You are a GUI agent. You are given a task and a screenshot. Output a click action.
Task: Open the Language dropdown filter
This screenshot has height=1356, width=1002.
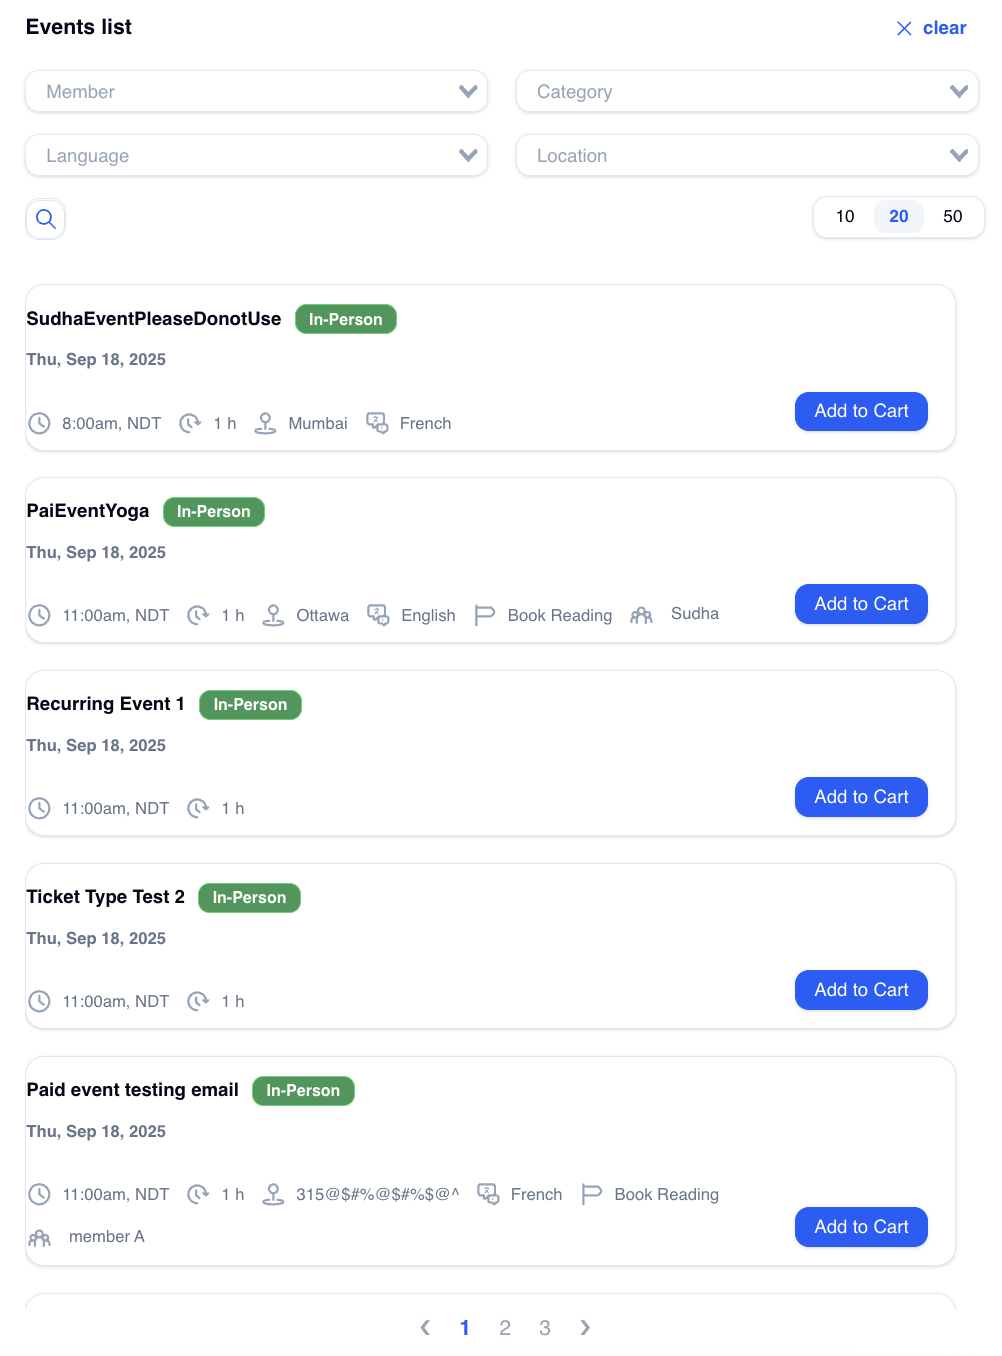[257, 156]
